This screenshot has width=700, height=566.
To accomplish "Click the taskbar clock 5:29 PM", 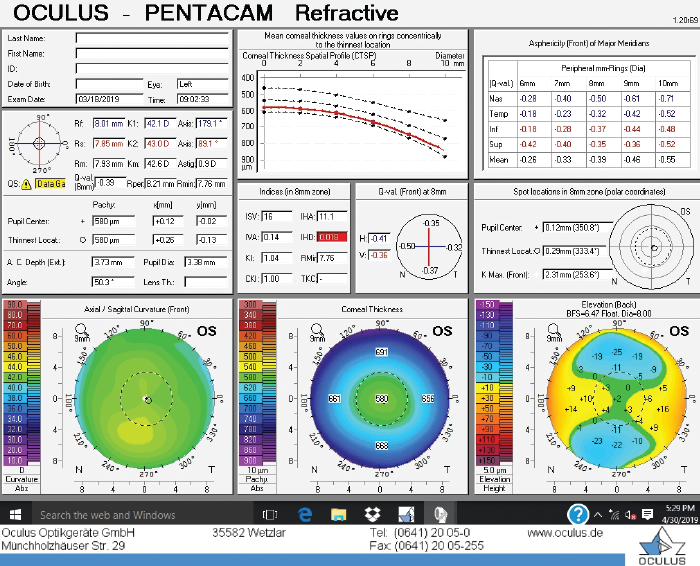I will [x=680, y=508].
